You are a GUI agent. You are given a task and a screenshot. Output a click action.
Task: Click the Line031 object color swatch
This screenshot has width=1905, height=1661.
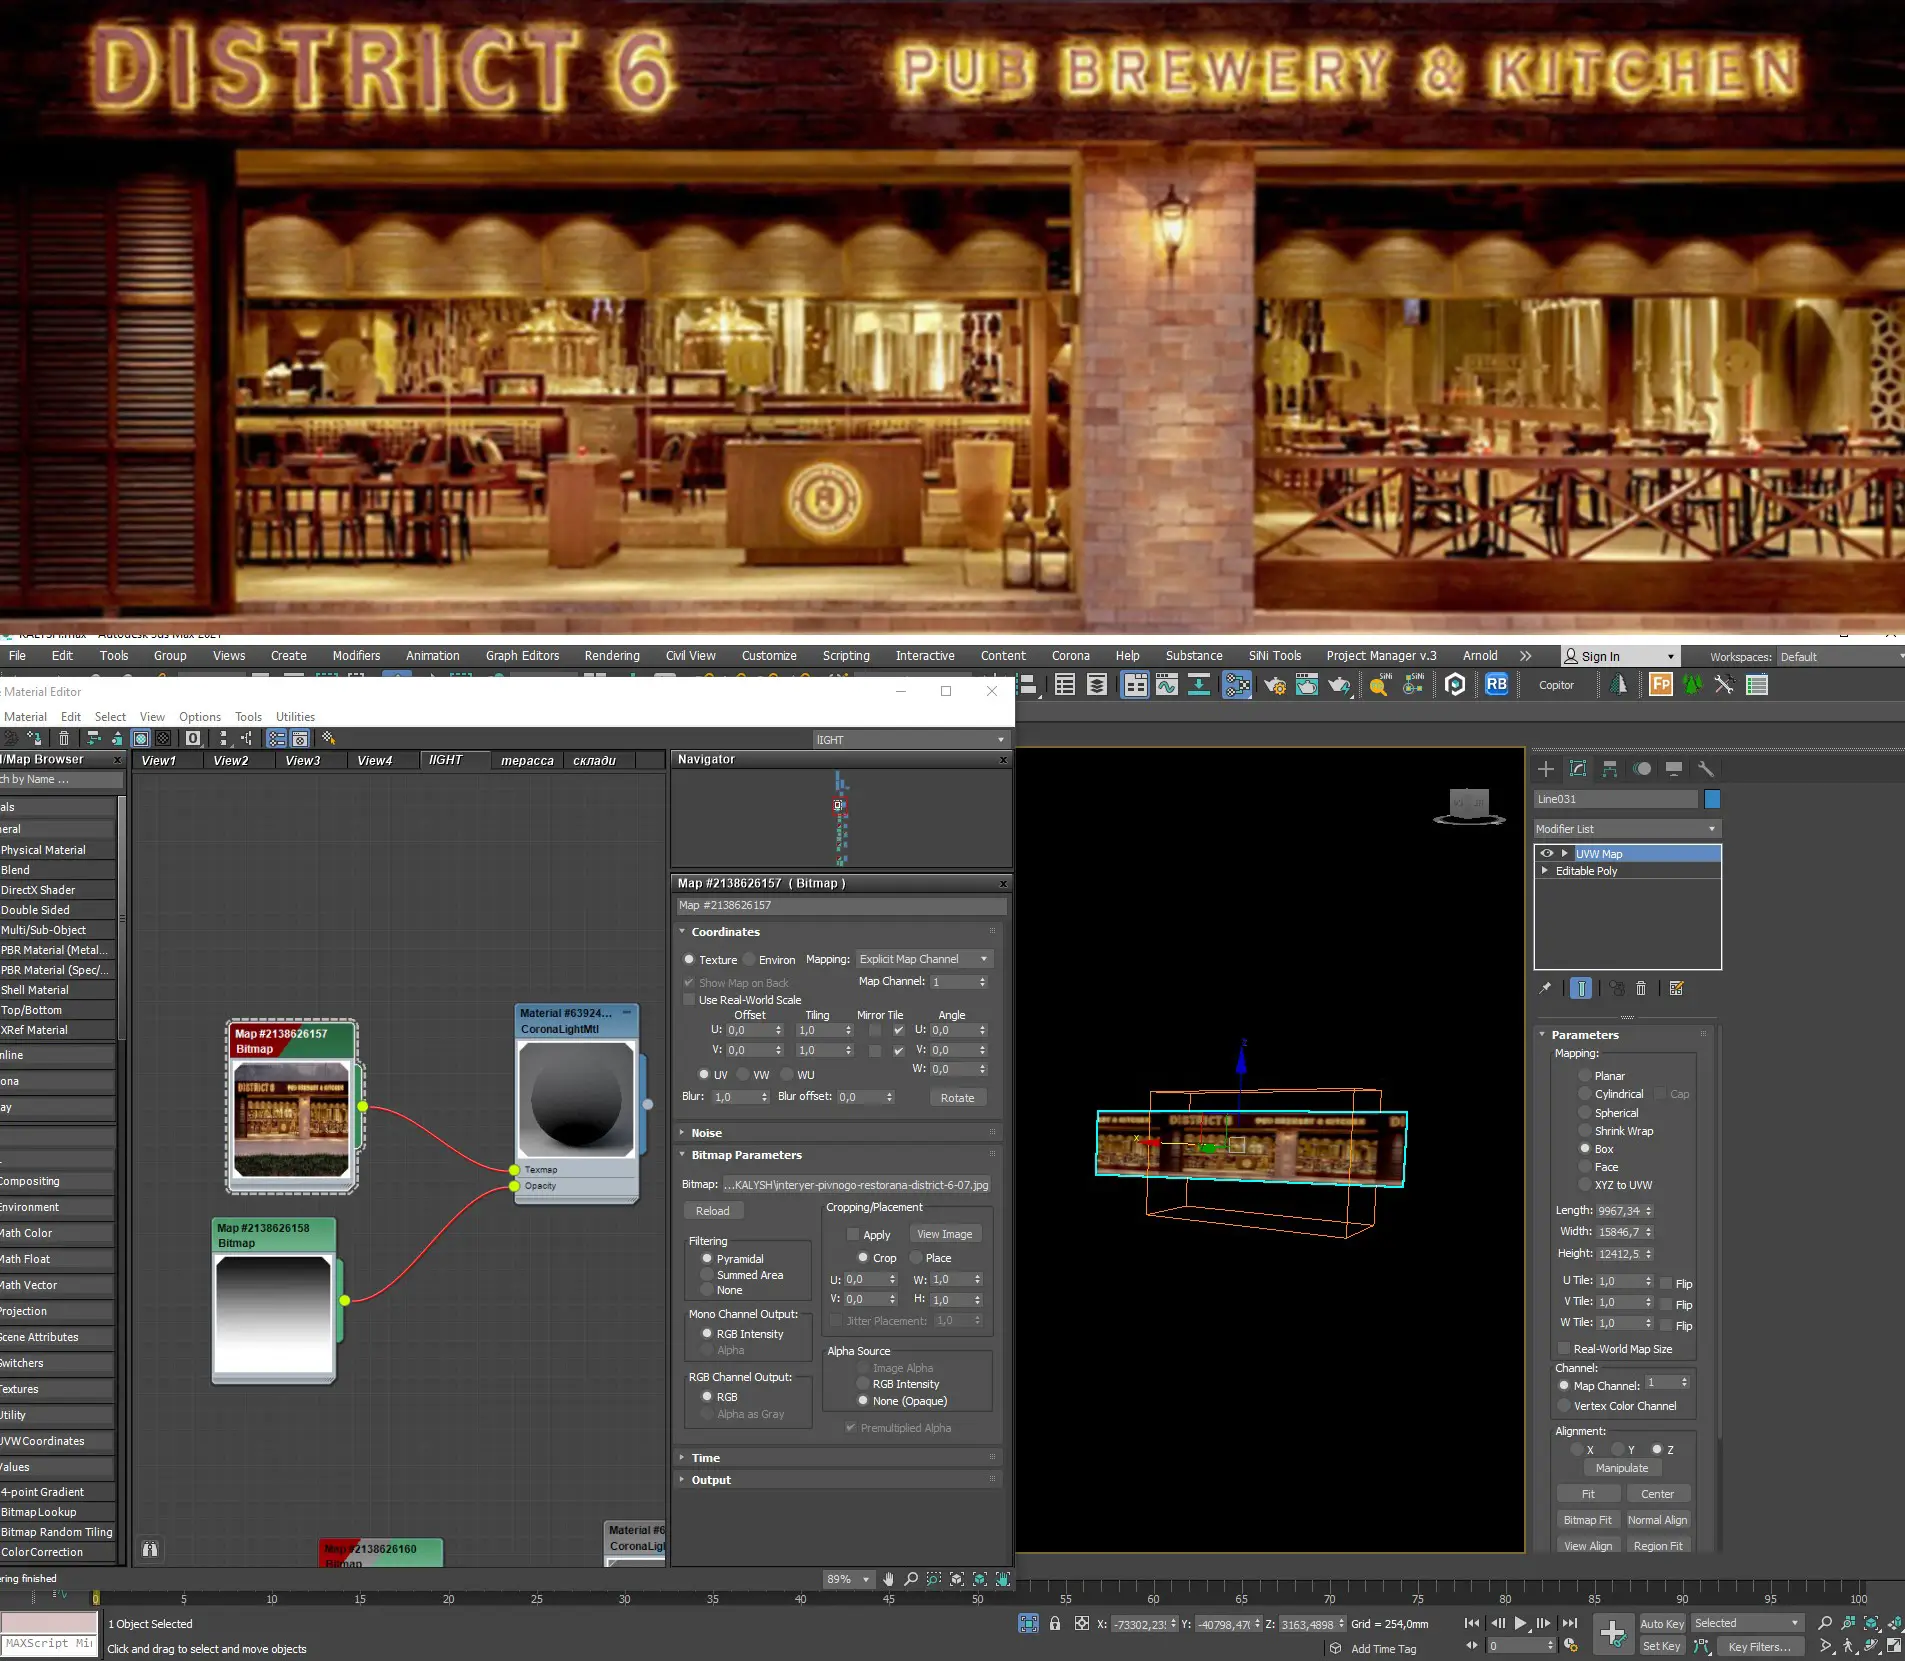1714,799
